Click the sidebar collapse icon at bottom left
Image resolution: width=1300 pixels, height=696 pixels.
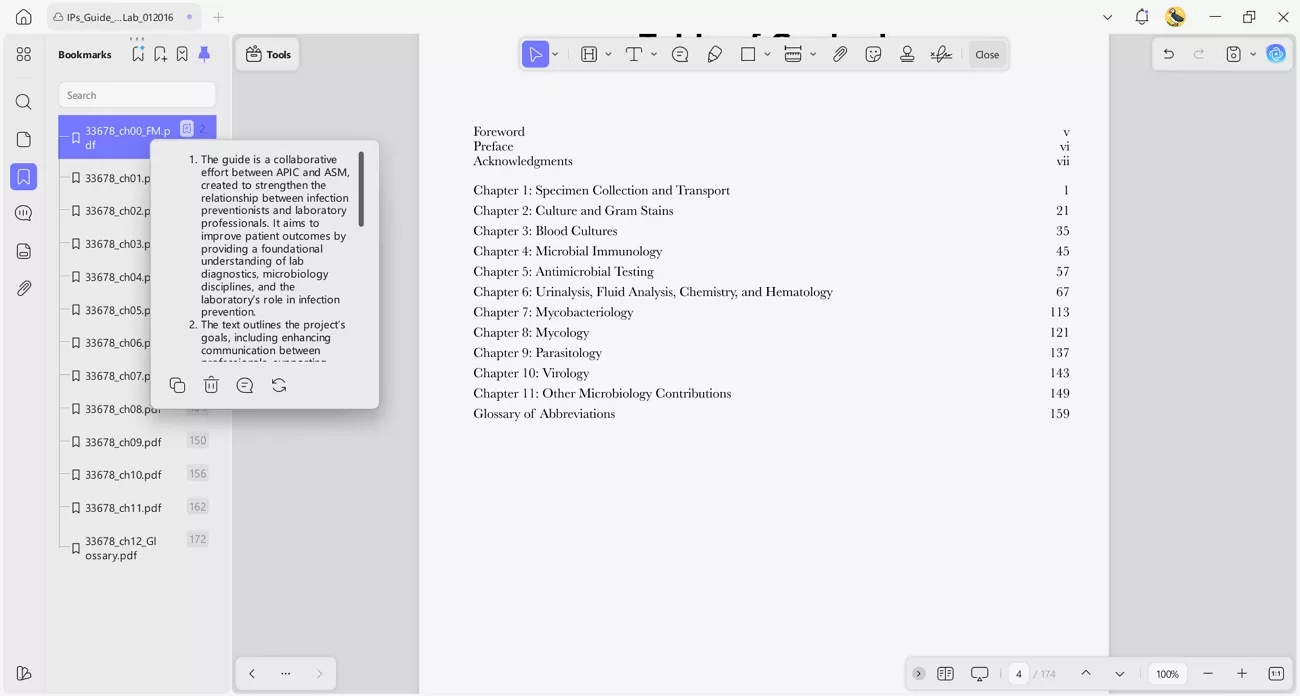[24, 673]
